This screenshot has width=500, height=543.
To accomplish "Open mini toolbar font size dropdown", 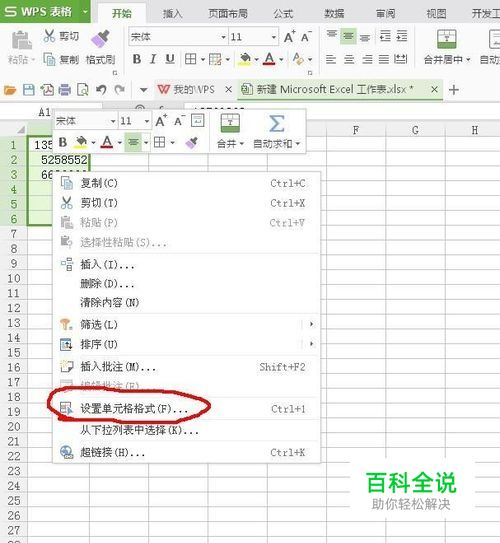I will coord(147,121).
